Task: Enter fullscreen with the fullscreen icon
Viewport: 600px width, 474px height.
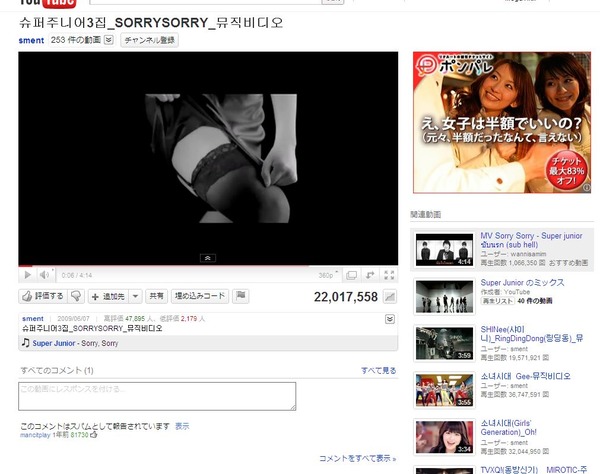Action: pyautogui.click(x=389, y=275)
